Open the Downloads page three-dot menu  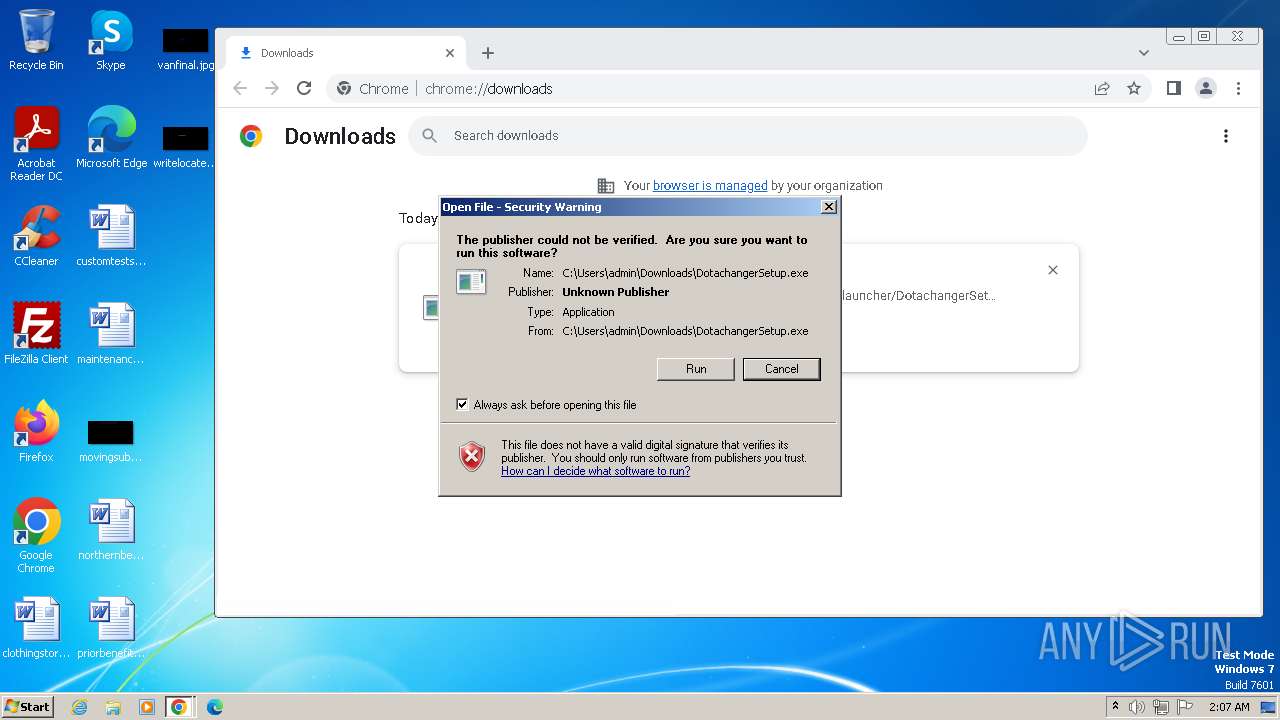coord(1226,136)
